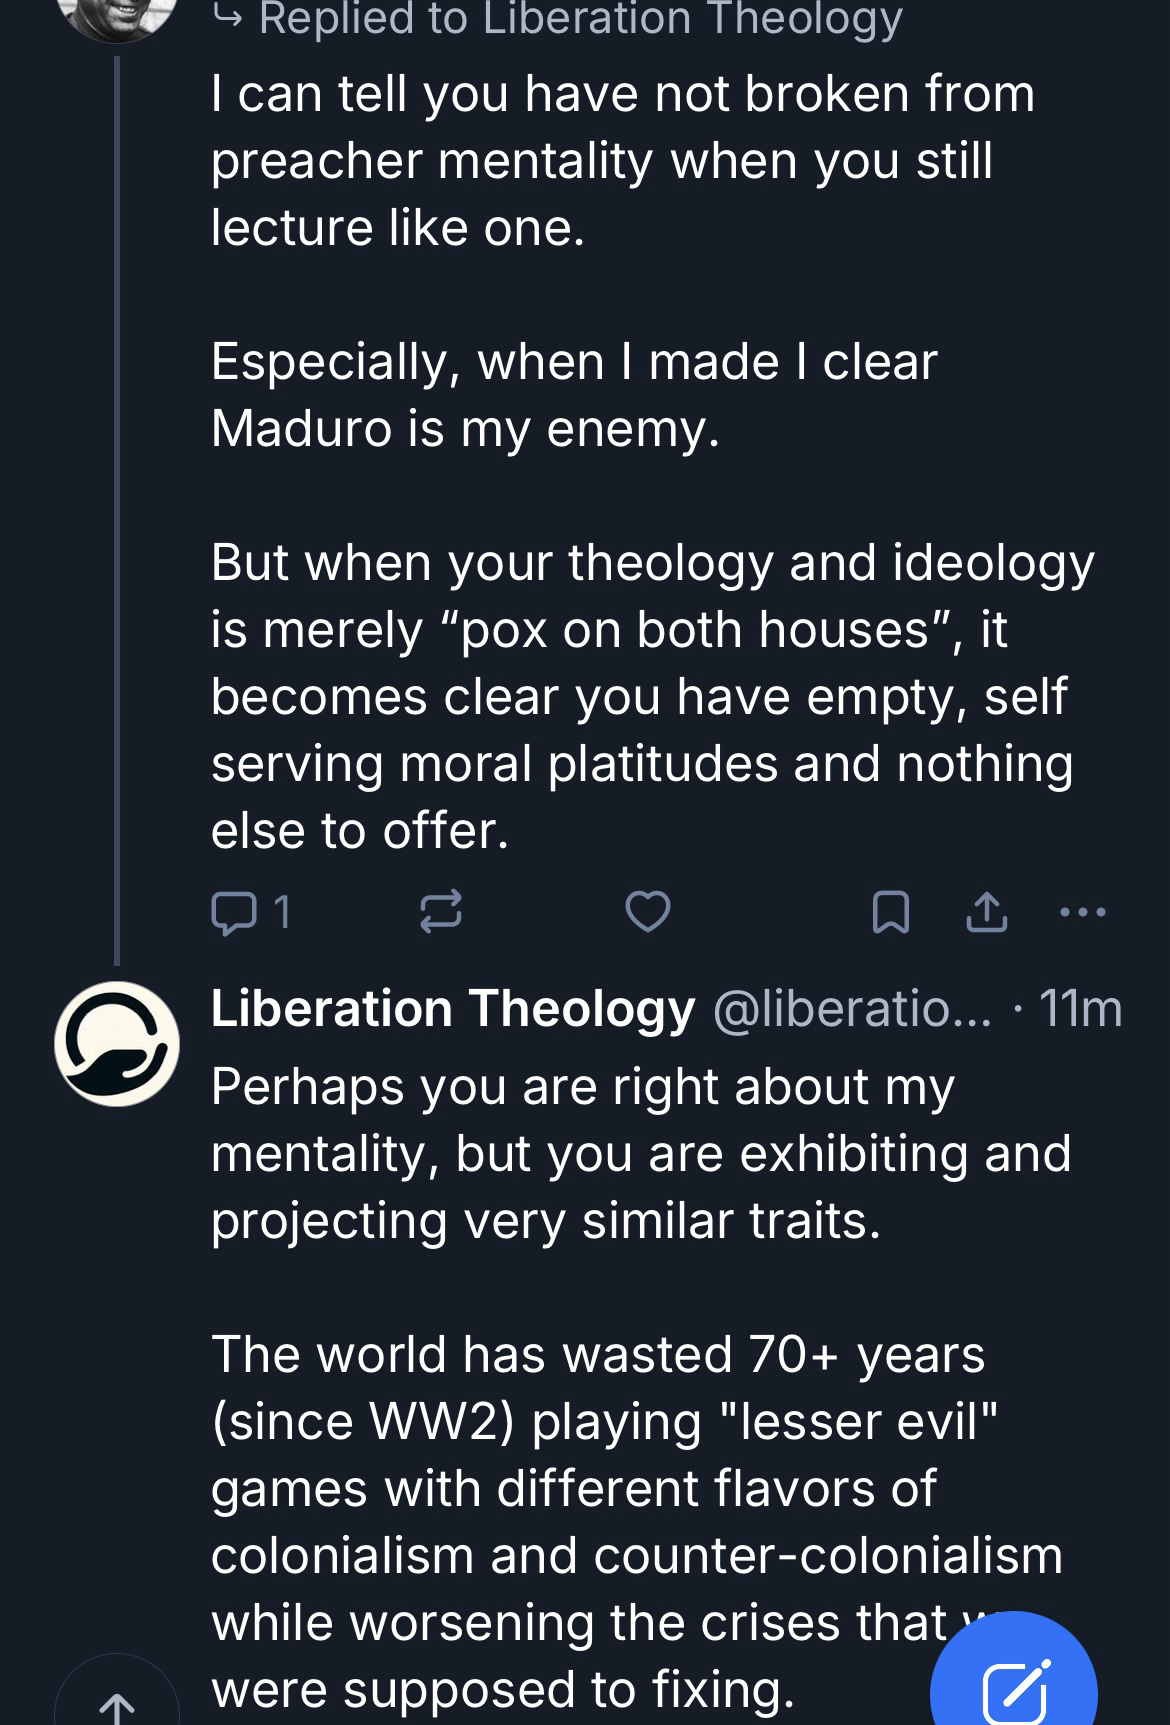Tap the partially visible avatar at top

point(117,15)
